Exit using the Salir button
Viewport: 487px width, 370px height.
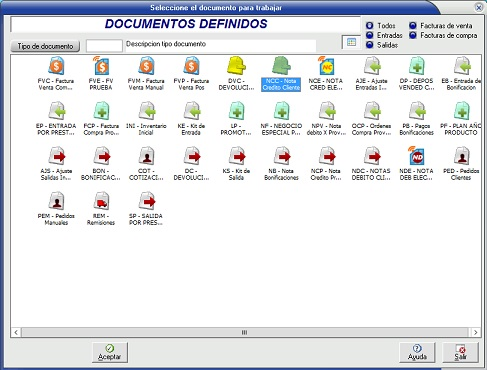460,353
